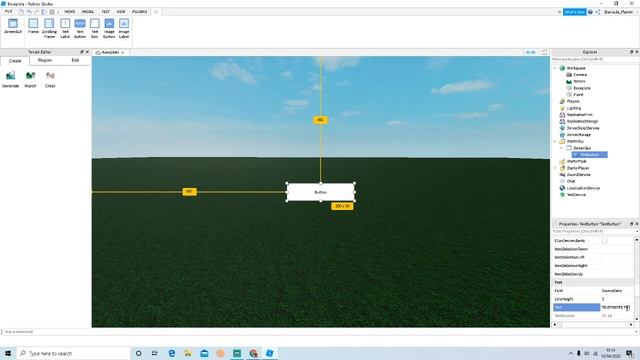The height and width of the screenshot is (360, 640).
Task: Select the highlighted TextButton item
Action: click(x=589, y=154)
